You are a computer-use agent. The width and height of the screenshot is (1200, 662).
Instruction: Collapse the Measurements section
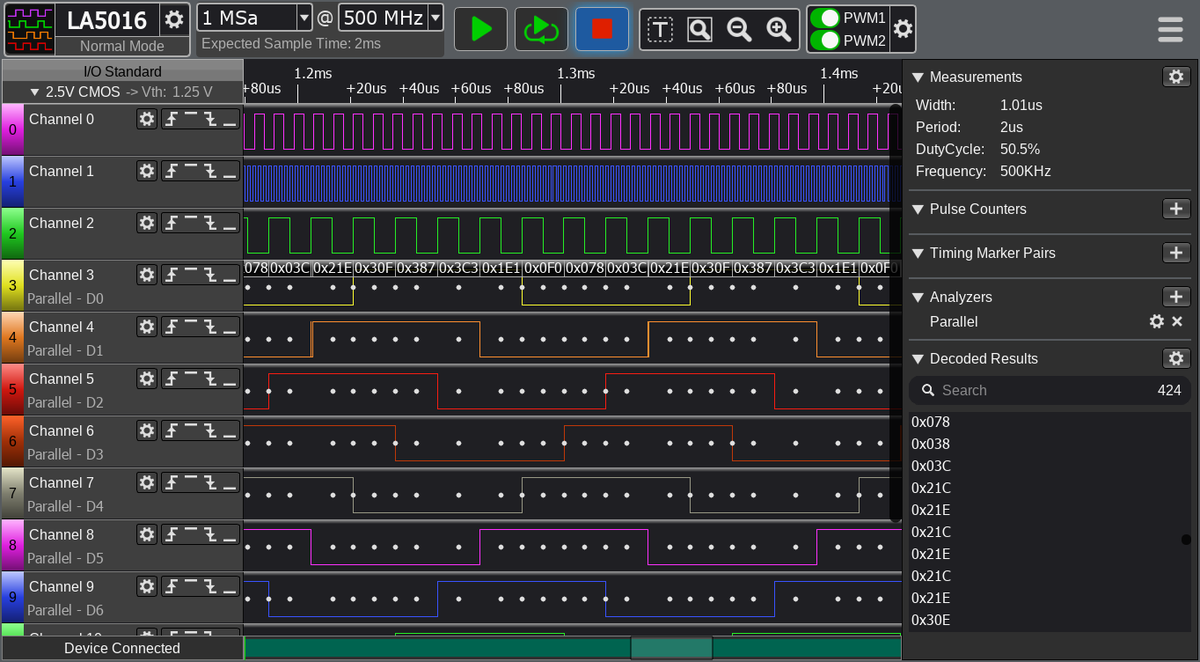pyautogui.click(x=918, y=77)
